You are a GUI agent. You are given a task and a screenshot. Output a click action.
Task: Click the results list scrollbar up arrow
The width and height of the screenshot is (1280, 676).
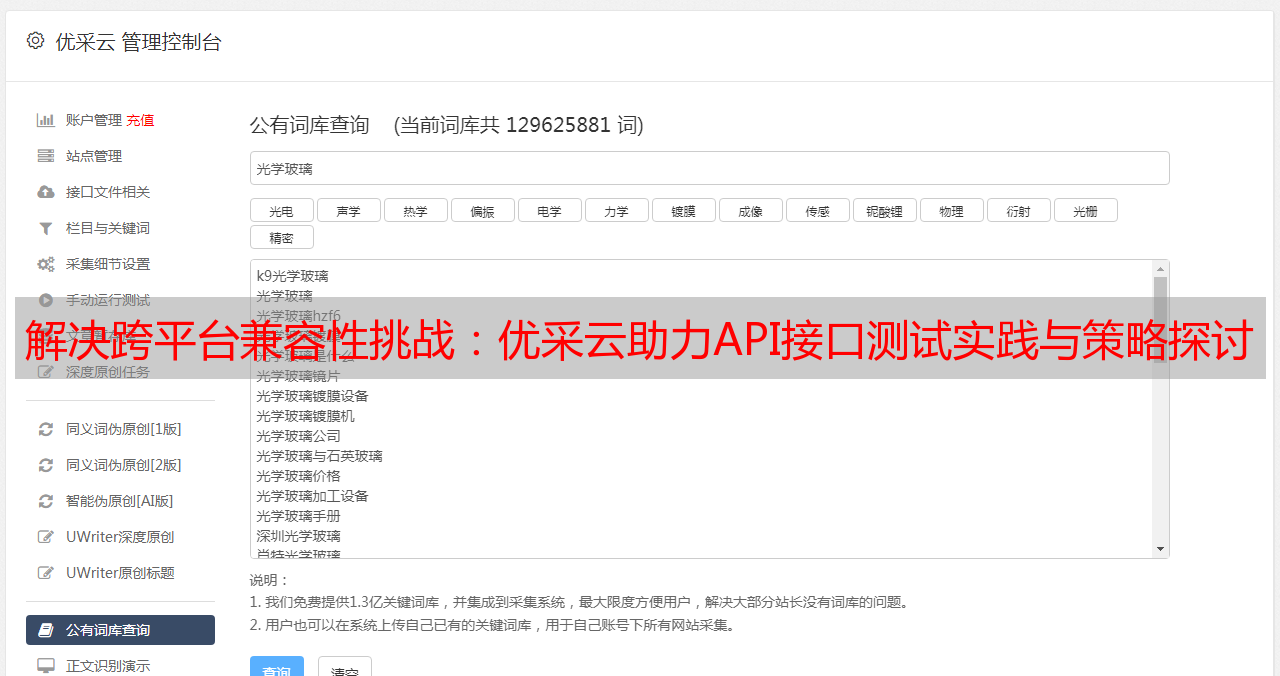(1160, 269)
